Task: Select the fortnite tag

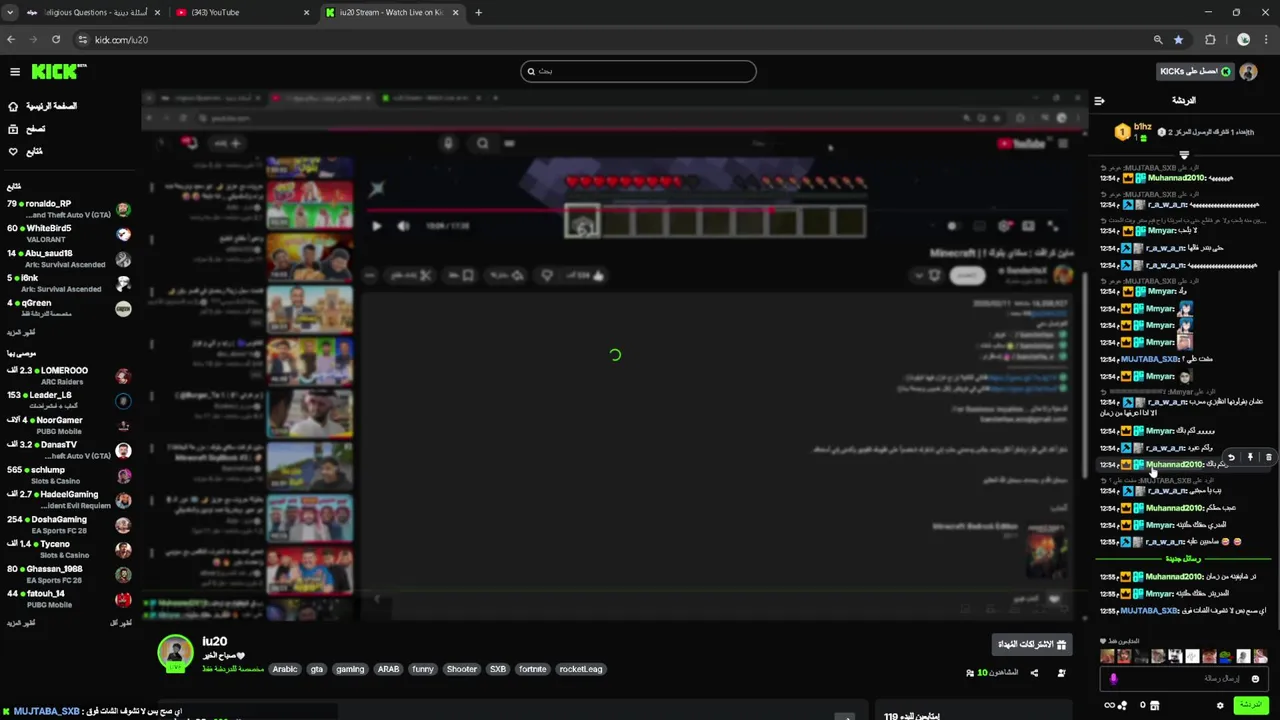Action: point(533,669)
